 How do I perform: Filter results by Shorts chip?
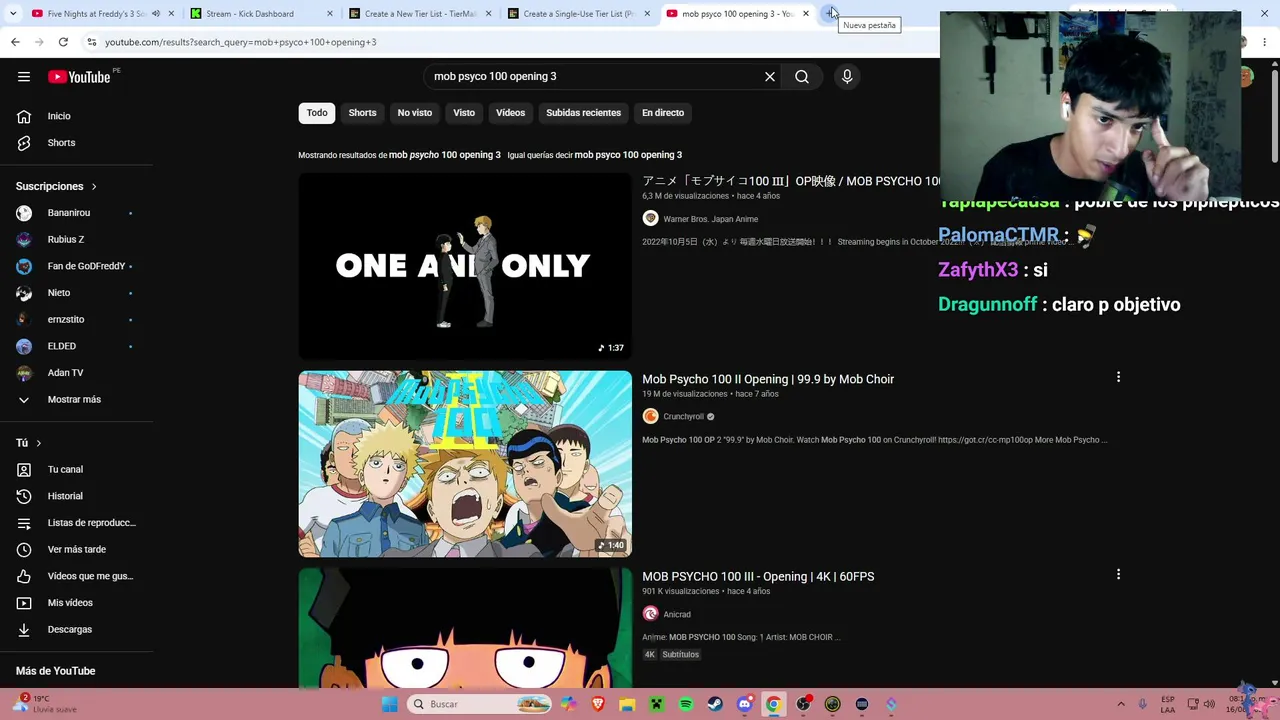[362, 113]
